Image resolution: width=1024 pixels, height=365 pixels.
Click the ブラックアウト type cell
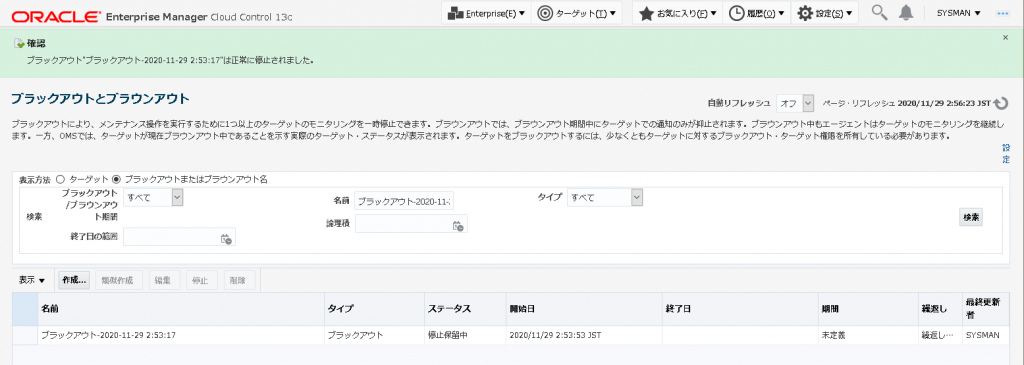click(373, 335)
